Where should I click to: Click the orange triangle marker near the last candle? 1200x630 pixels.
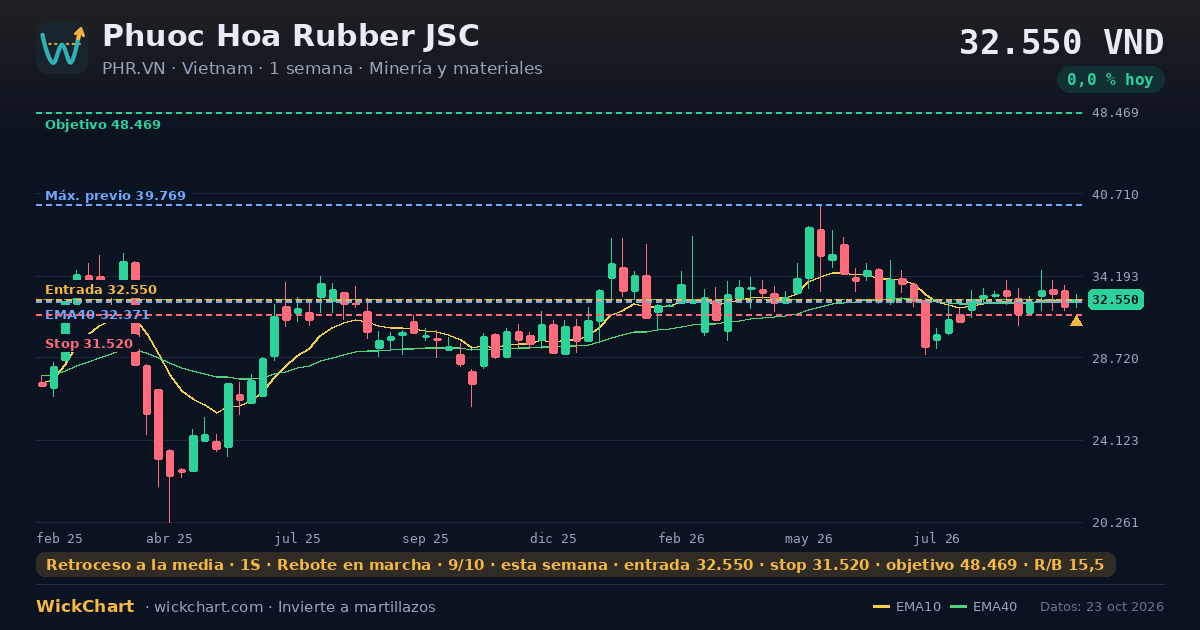tap(1076, 320)
